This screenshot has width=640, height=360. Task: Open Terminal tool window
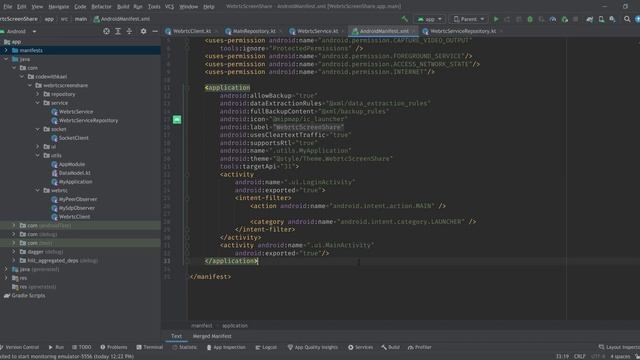click(149, 347)
